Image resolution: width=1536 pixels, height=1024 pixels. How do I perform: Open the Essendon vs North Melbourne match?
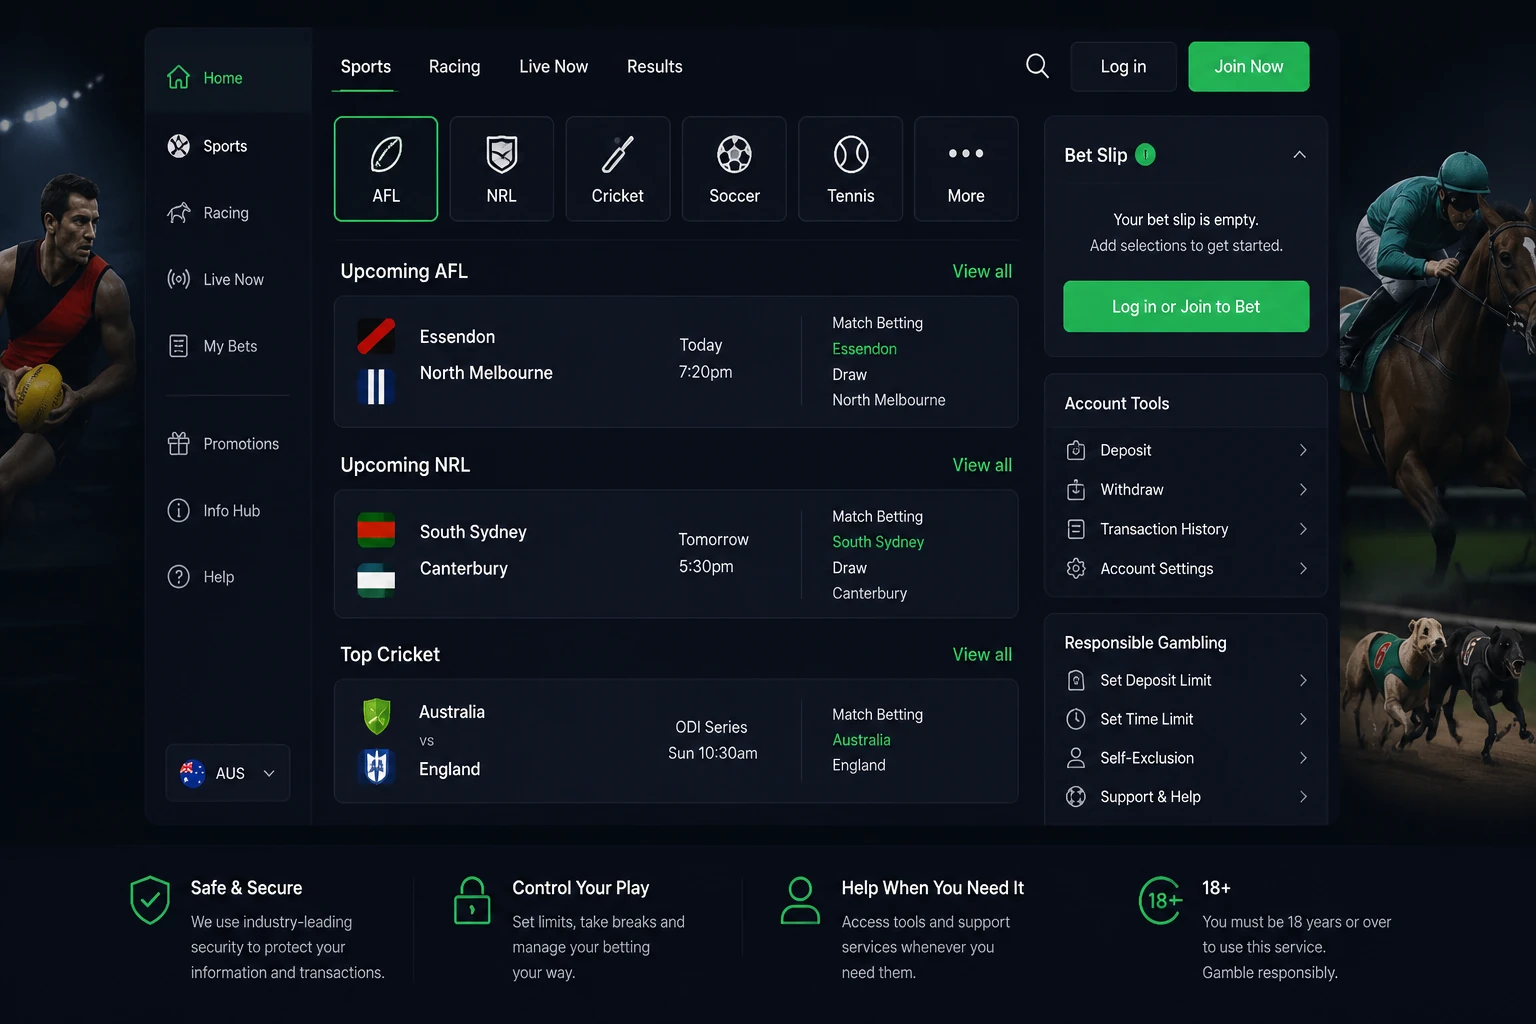coord(676,361)
